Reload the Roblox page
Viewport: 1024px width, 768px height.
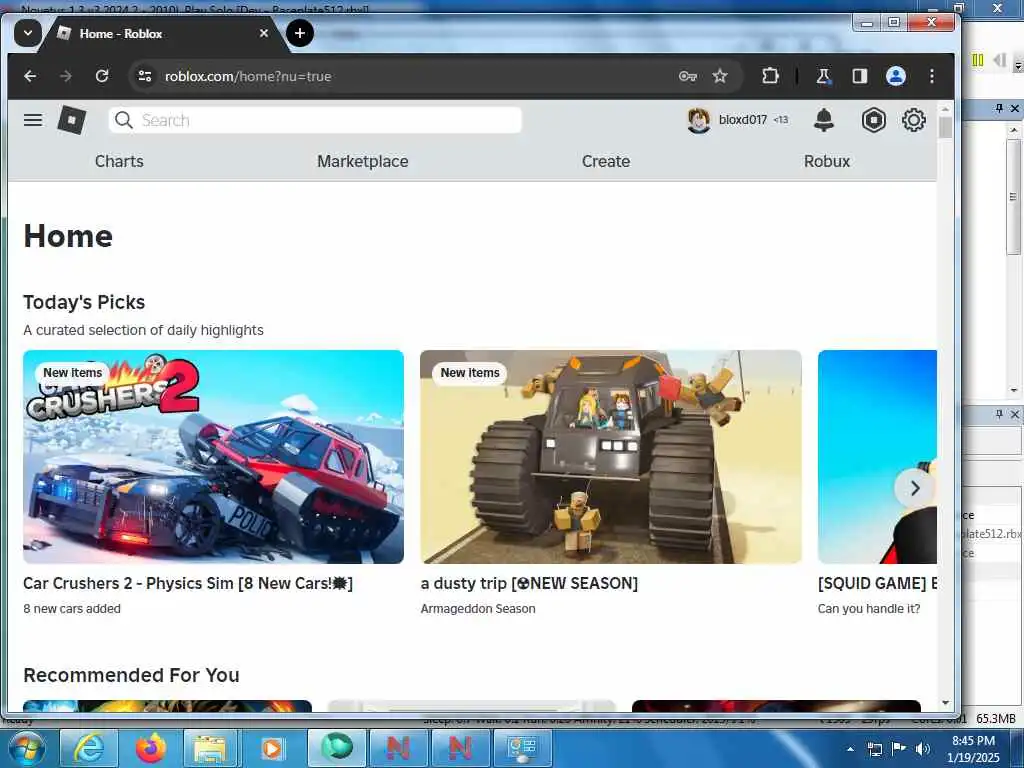pos(102,76)
